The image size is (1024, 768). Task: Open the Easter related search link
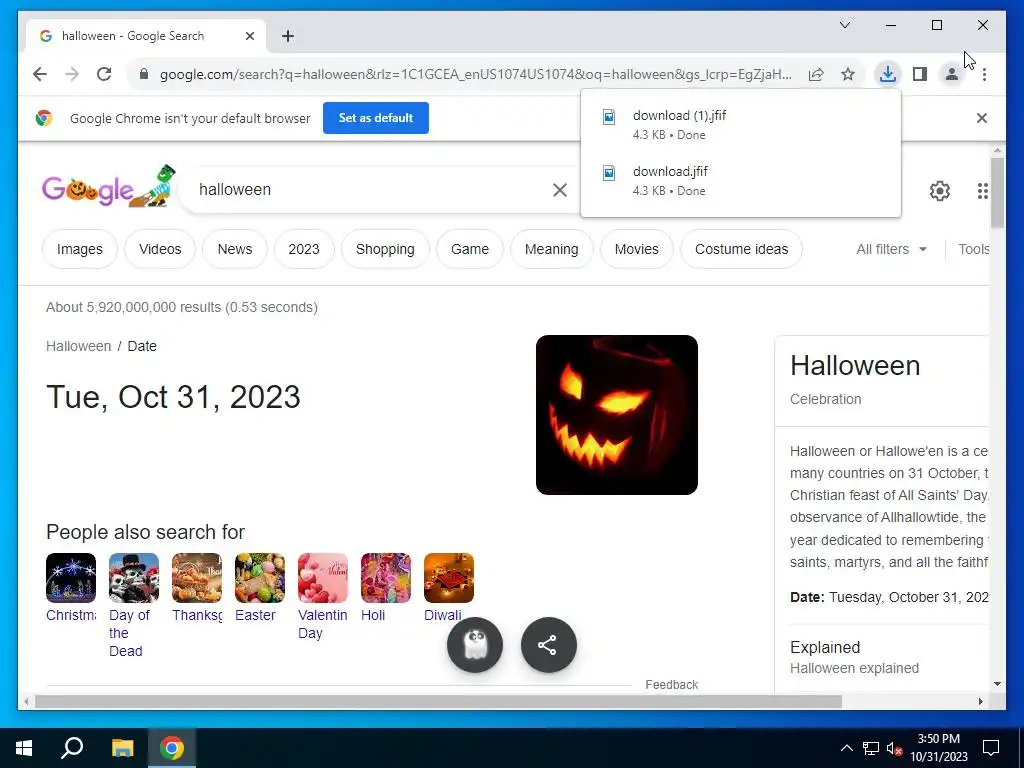(x=255, y=615)
